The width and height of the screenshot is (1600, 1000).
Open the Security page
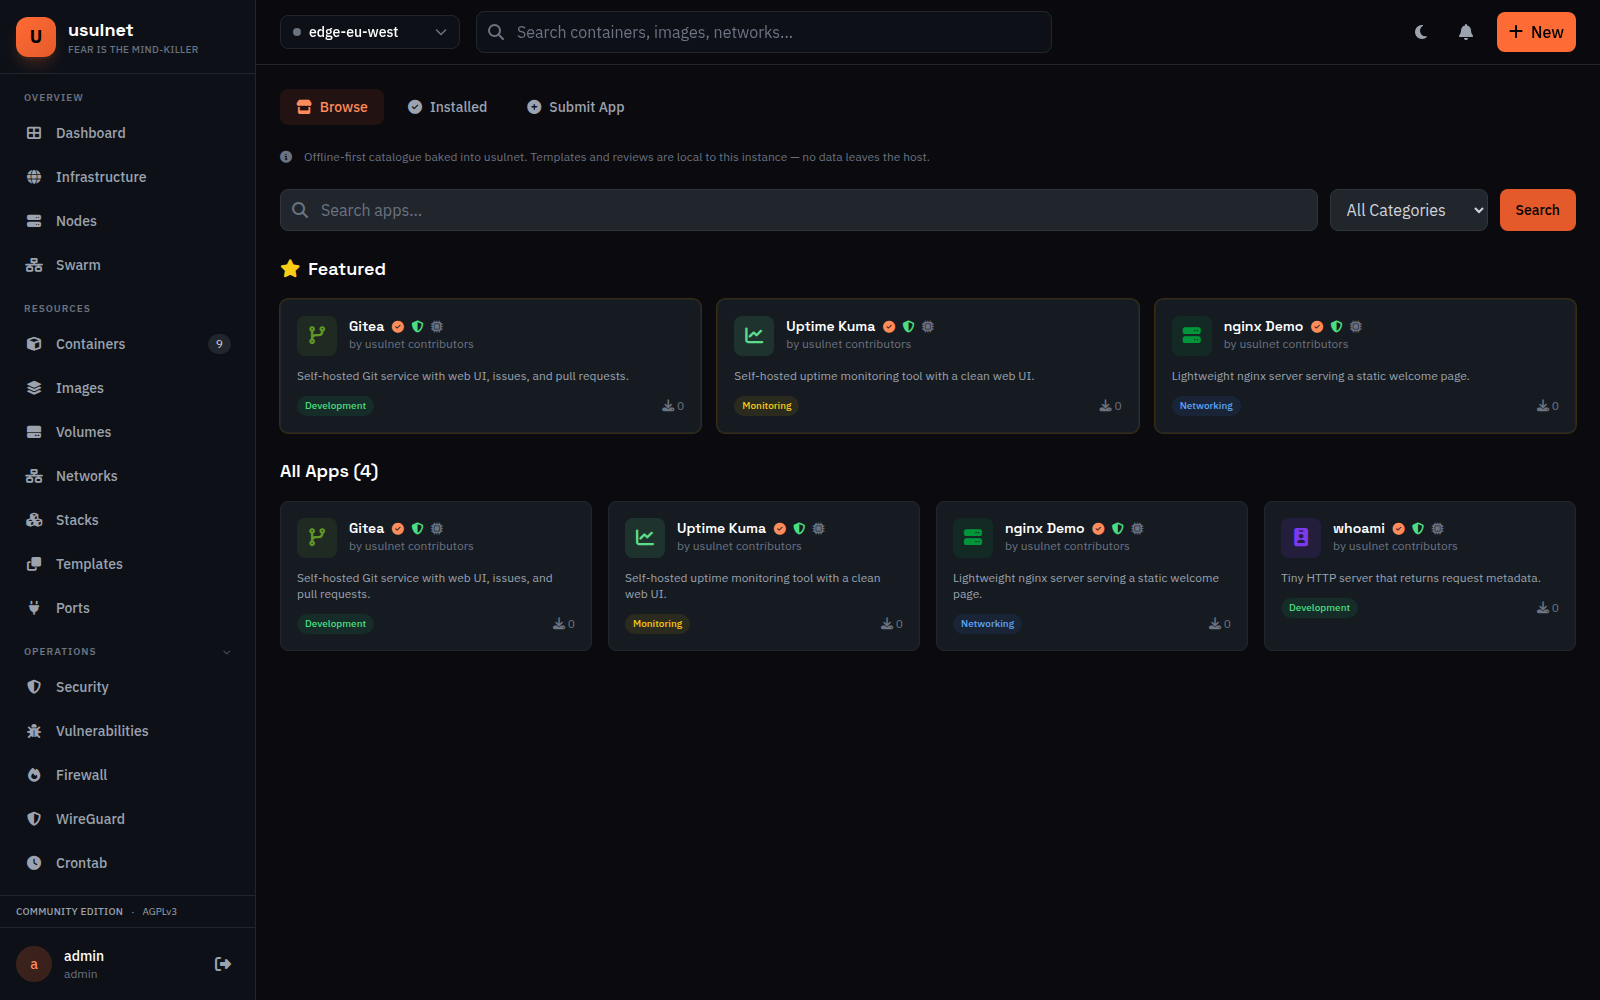[x=127, y=687]
